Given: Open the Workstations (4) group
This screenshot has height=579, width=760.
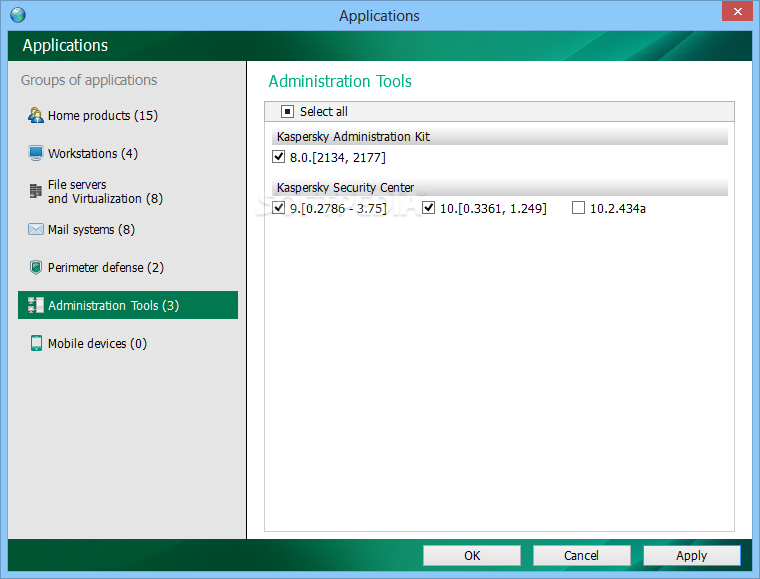Looking at the screenshot, I should (x=127, y=153).
